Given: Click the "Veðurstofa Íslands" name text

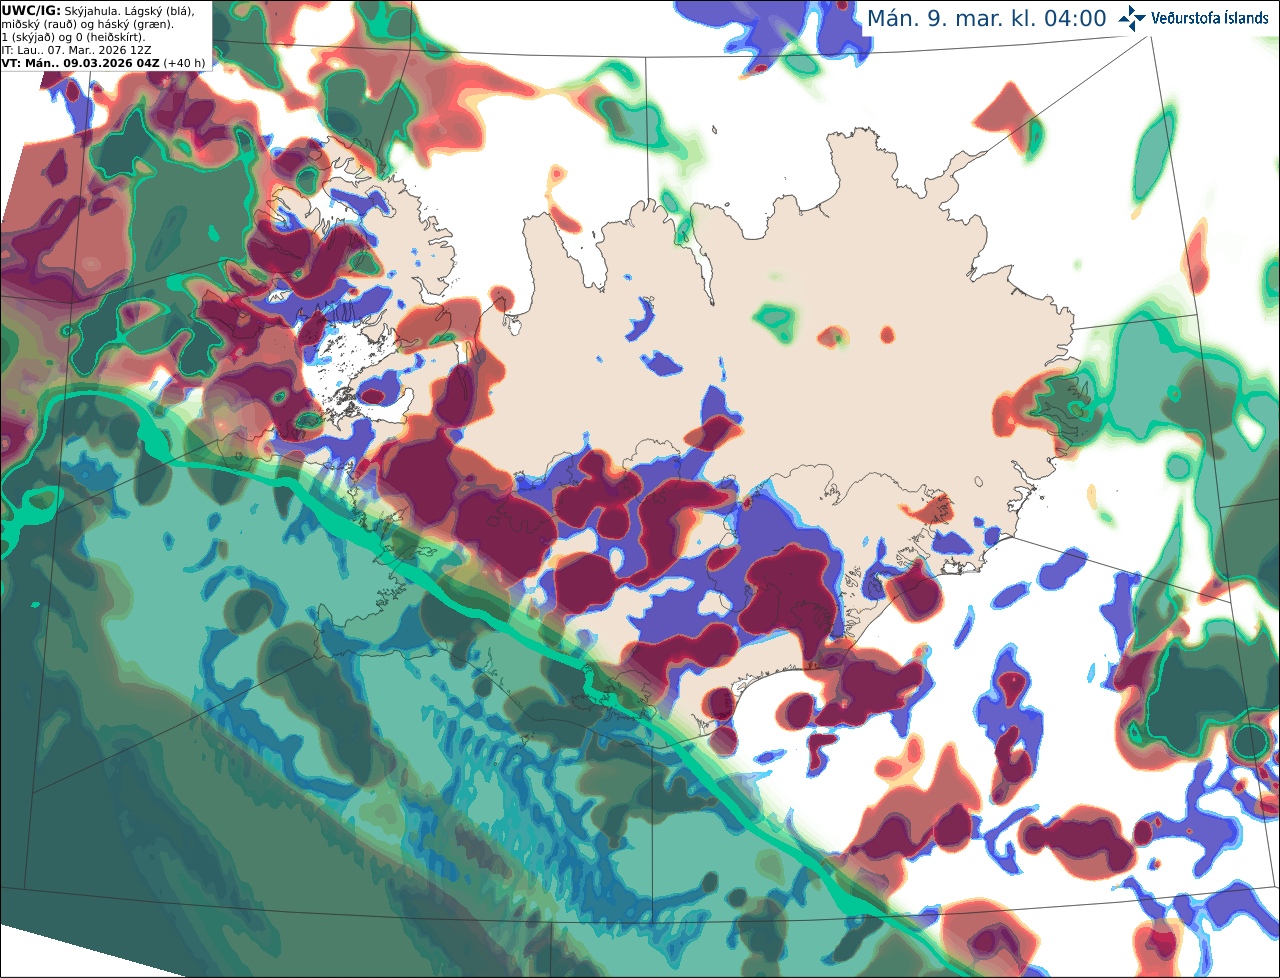Looking at the screenshot, I should click(1210, 18).
